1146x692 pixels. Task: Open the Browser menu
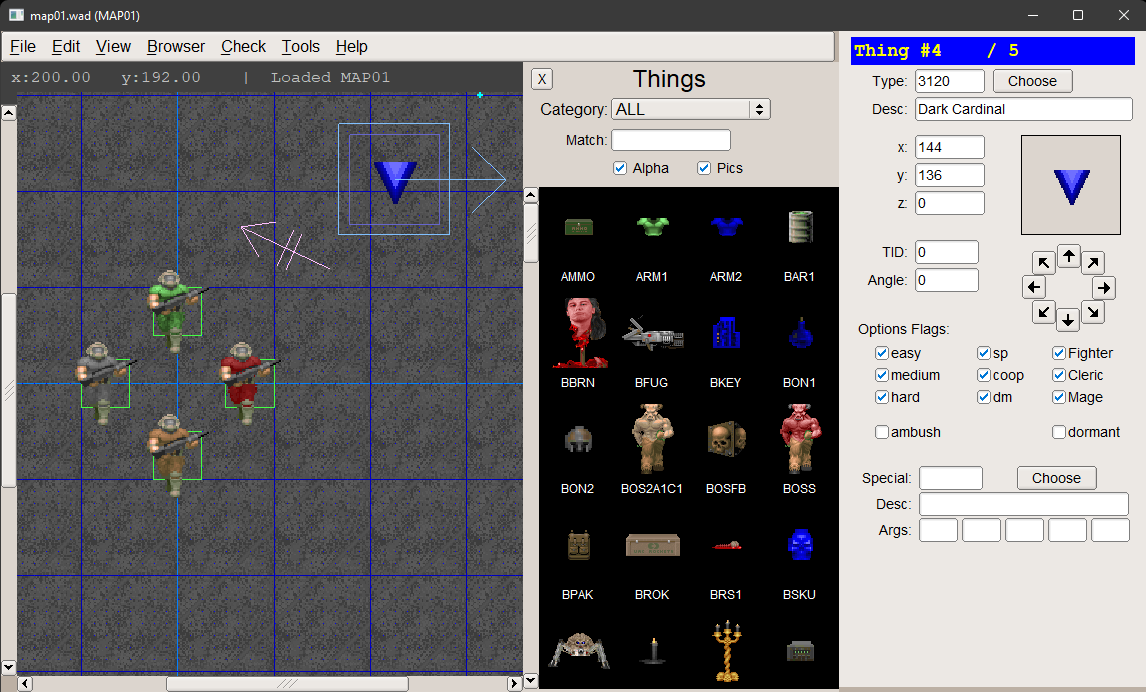pyautogui.click(x=176, y=47)
